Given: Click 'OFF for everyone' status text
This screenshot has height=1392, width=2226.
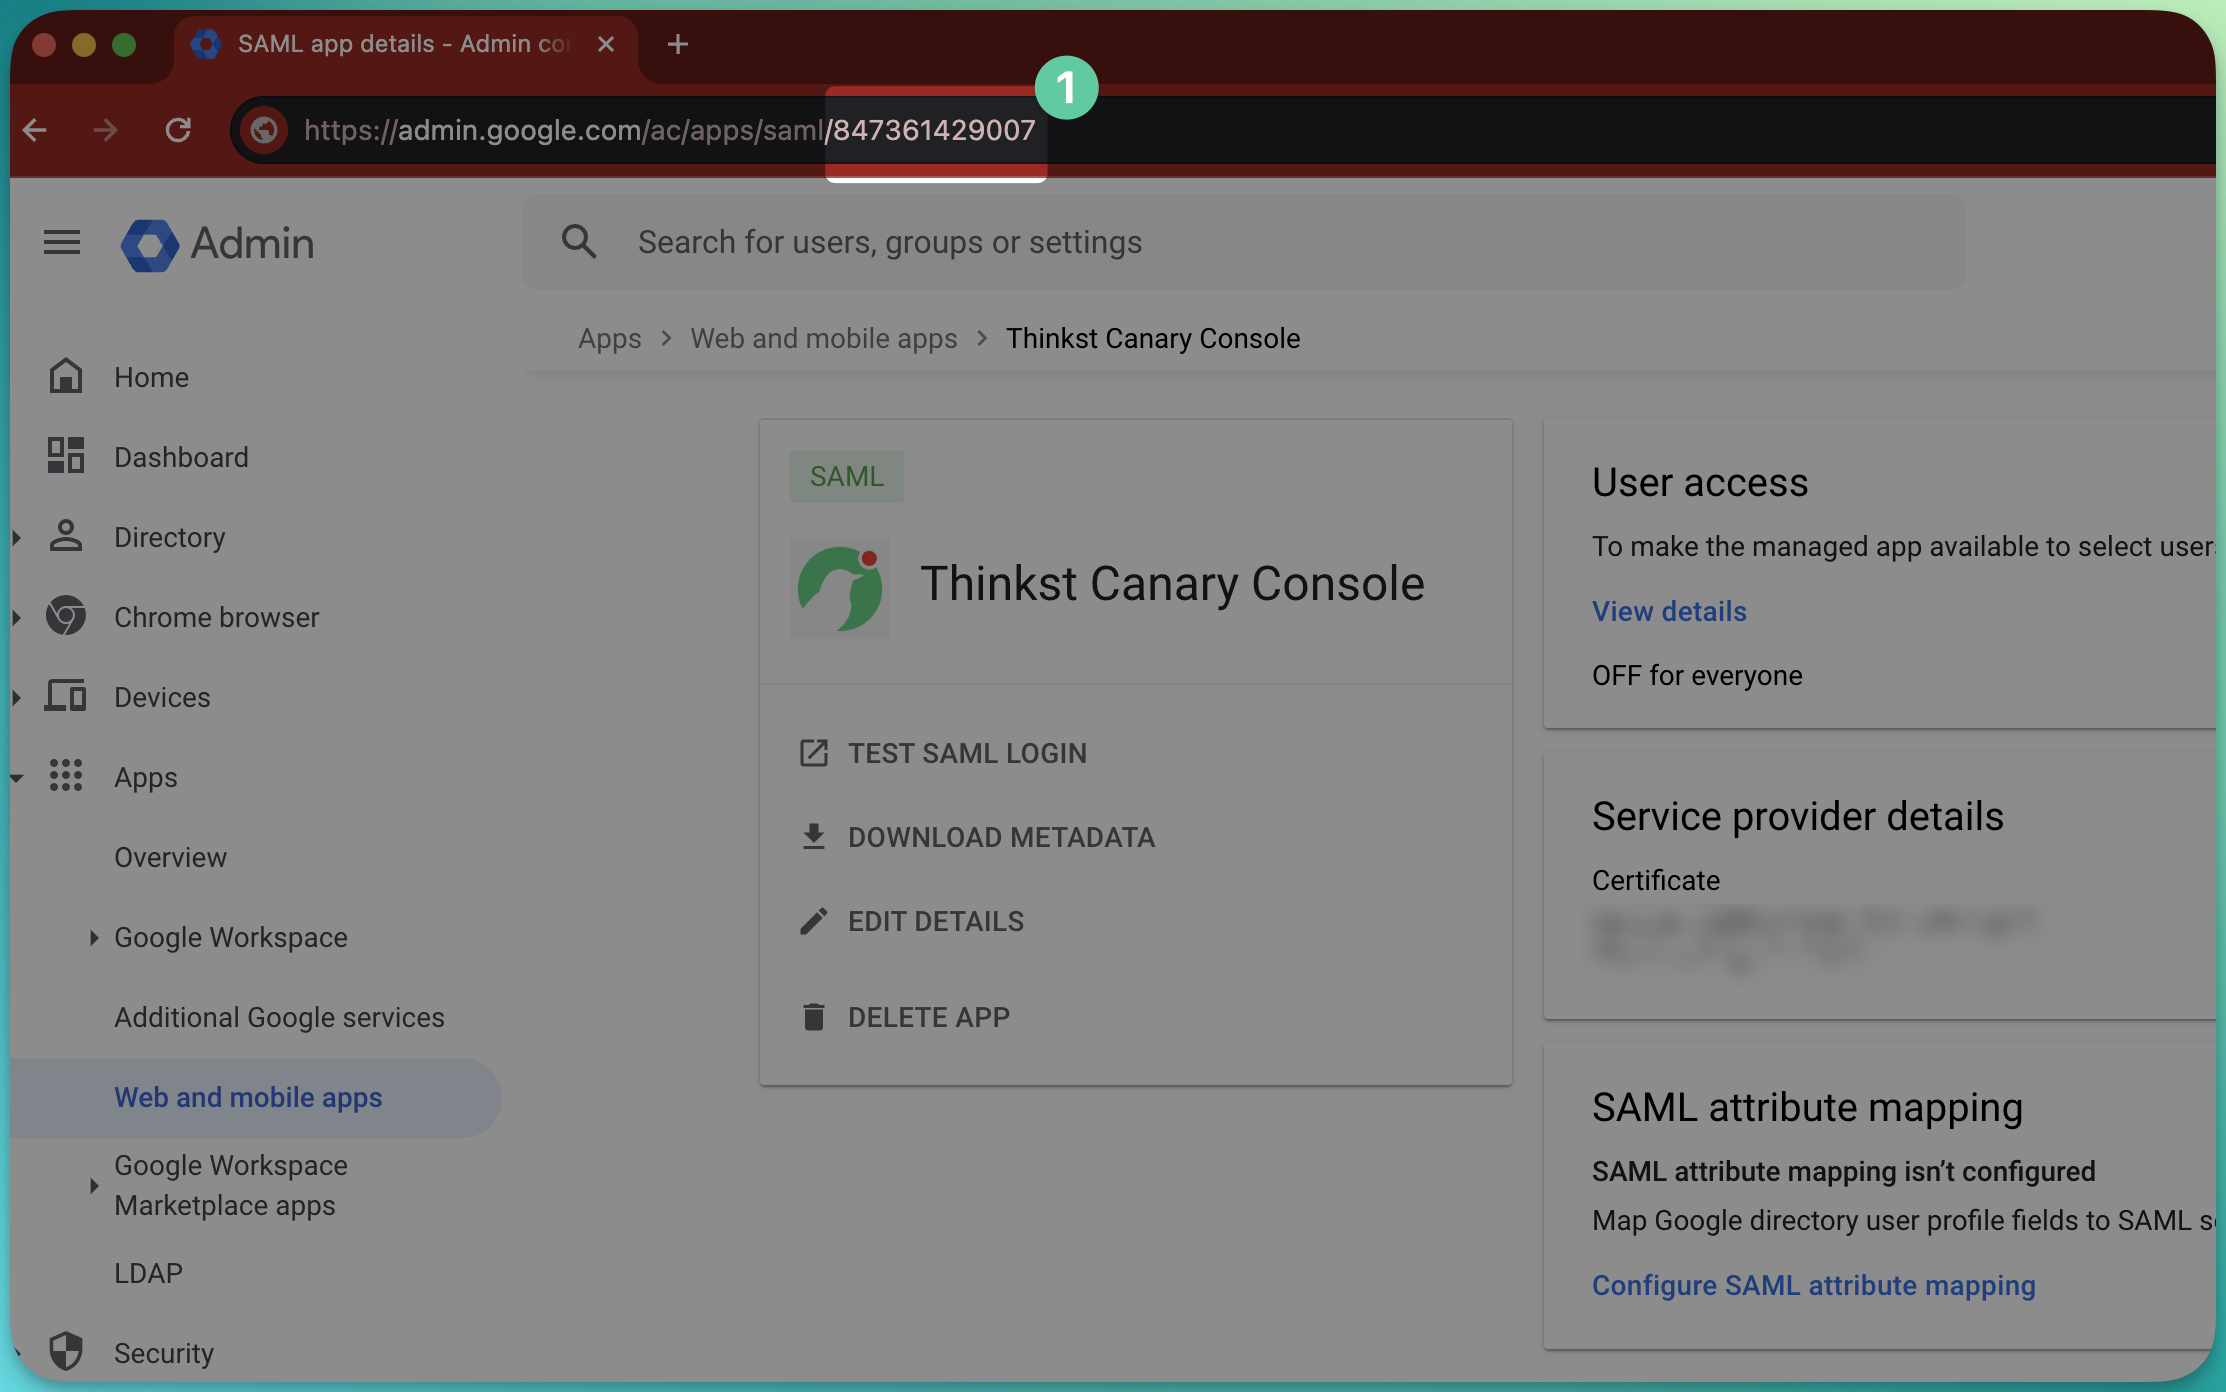Looking at the screenshot, I should coord(1697,675).
